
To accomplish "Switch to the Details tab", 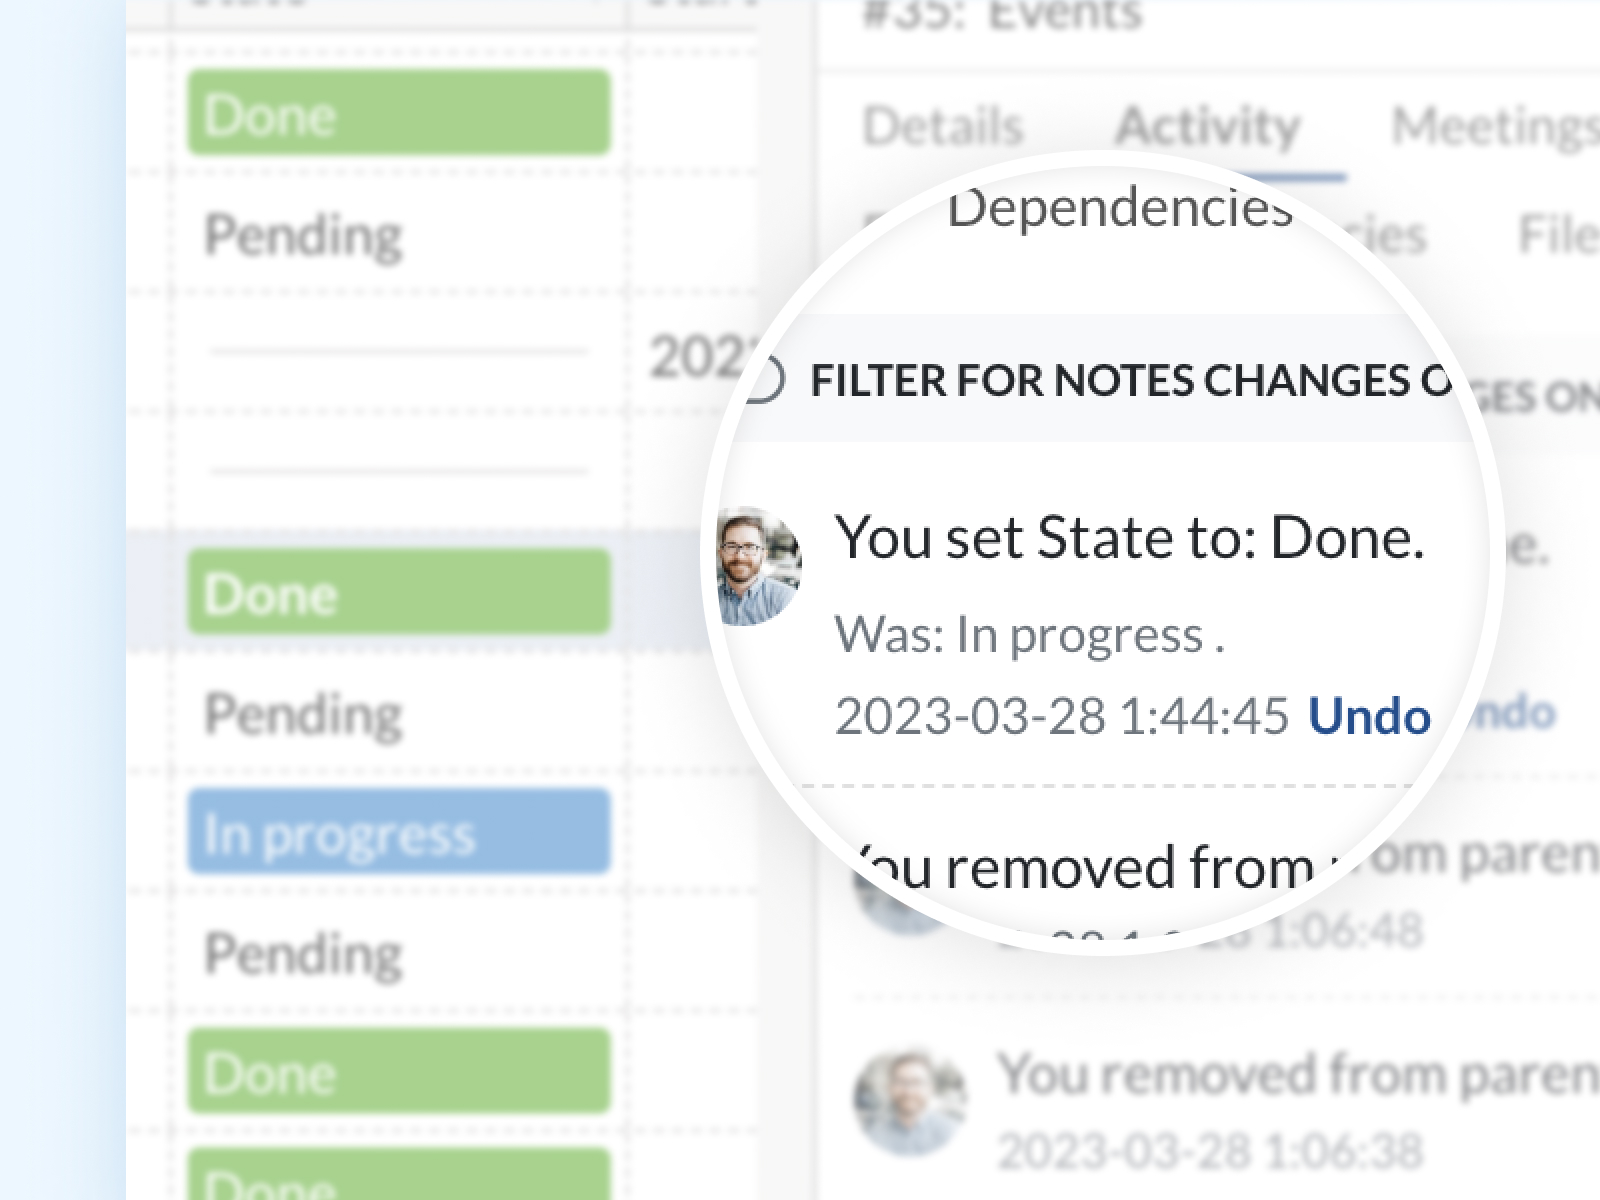I will coord(942,127).
